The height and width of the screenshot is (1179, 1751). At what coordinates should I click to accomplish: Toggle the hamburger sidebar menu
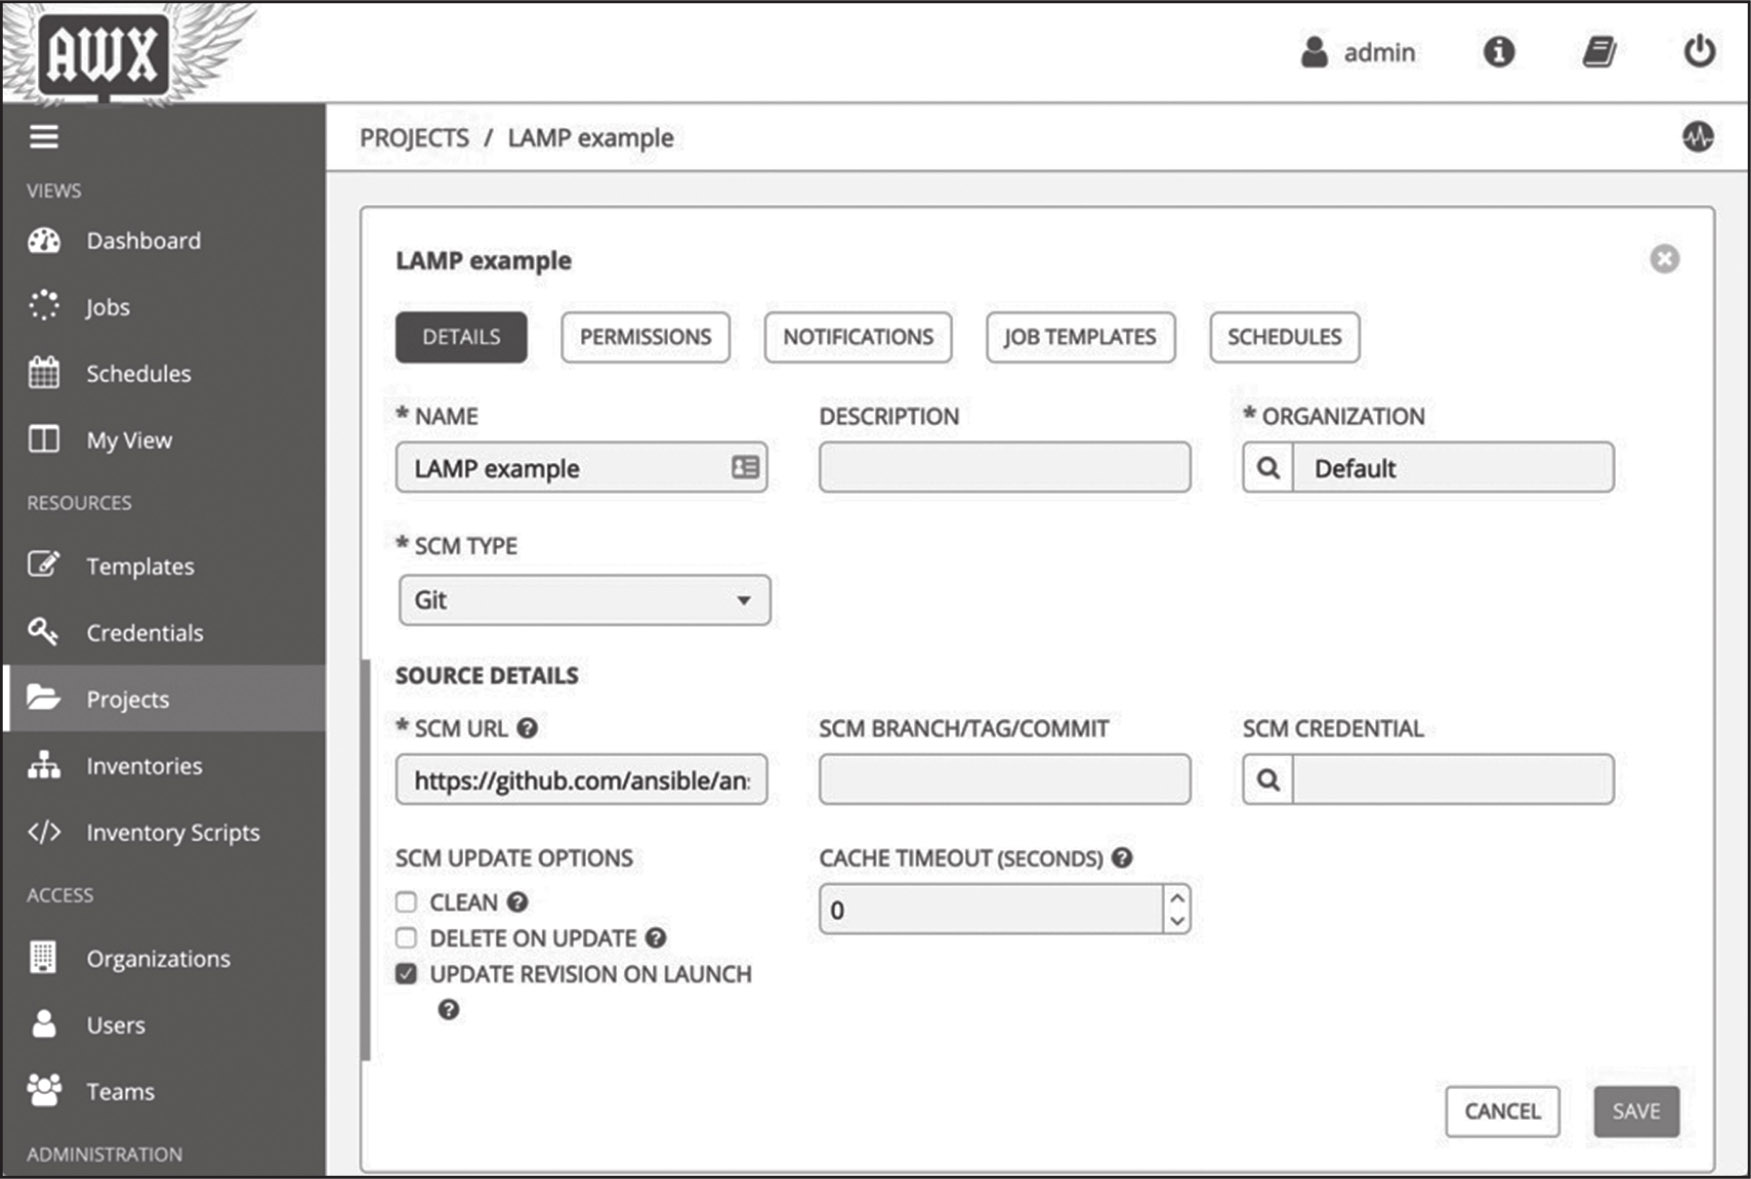coord(43,137)
